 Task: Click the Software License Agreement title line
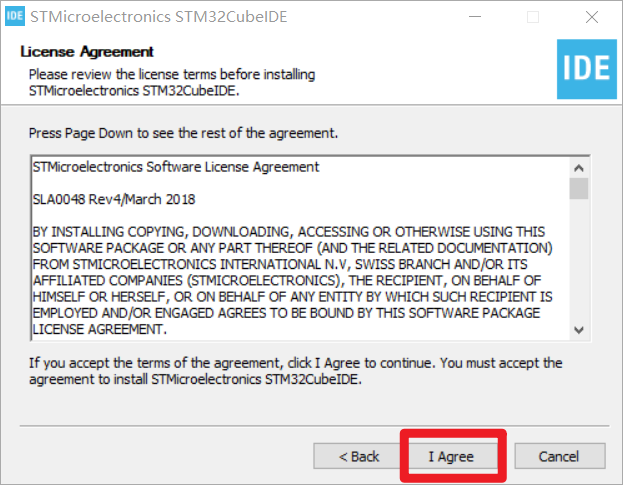pos(176,167)
